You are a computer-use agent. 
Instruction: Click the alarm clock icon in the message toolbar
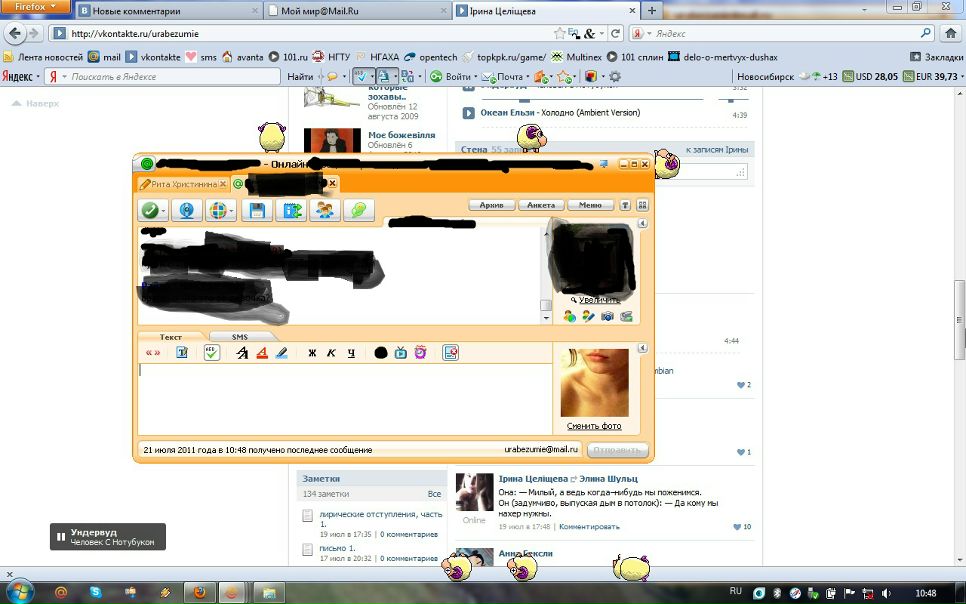(x=421, y=352)
